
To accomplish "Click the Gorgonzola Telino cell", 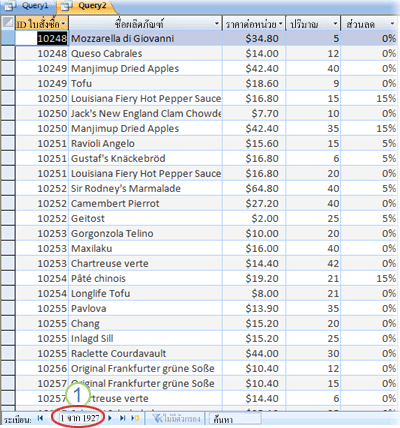I will tap(145, 233).
